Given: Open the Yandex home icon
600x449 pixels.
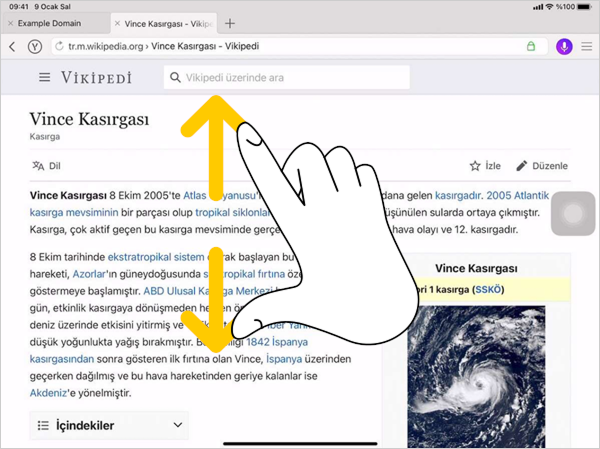Looking at the screenshot, I should click(34, 46).
